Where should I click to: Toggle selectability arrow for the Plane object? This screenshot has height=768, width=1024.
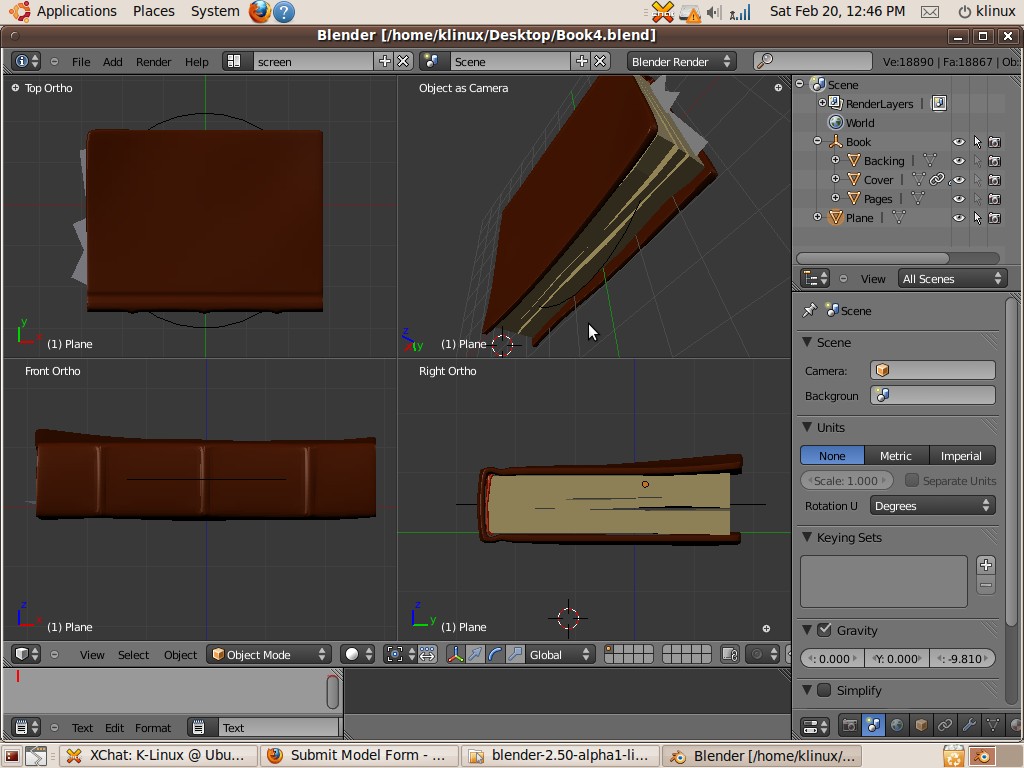[x=977, y=217]
